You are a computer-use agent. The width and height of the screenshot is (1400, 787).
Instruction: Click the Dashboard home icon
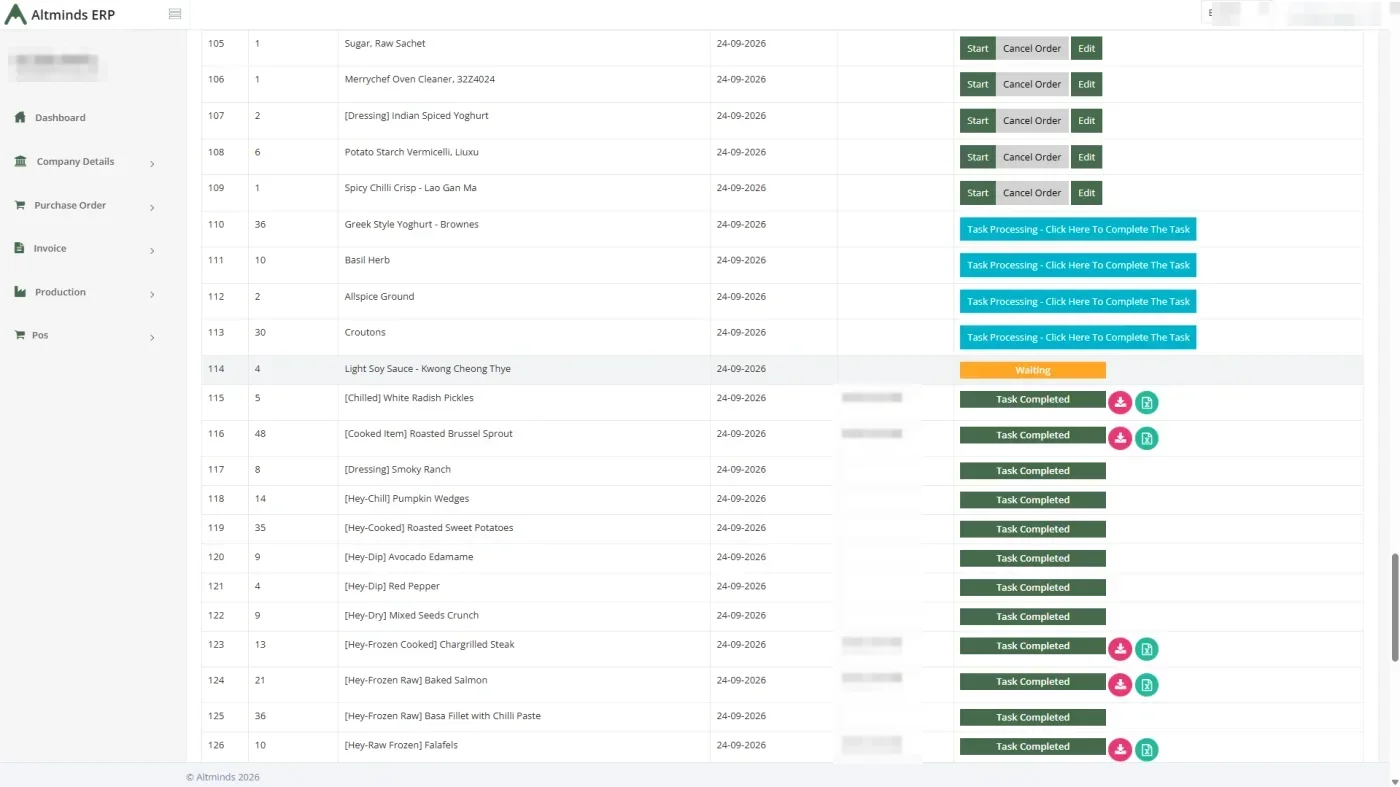pos(20,117)
